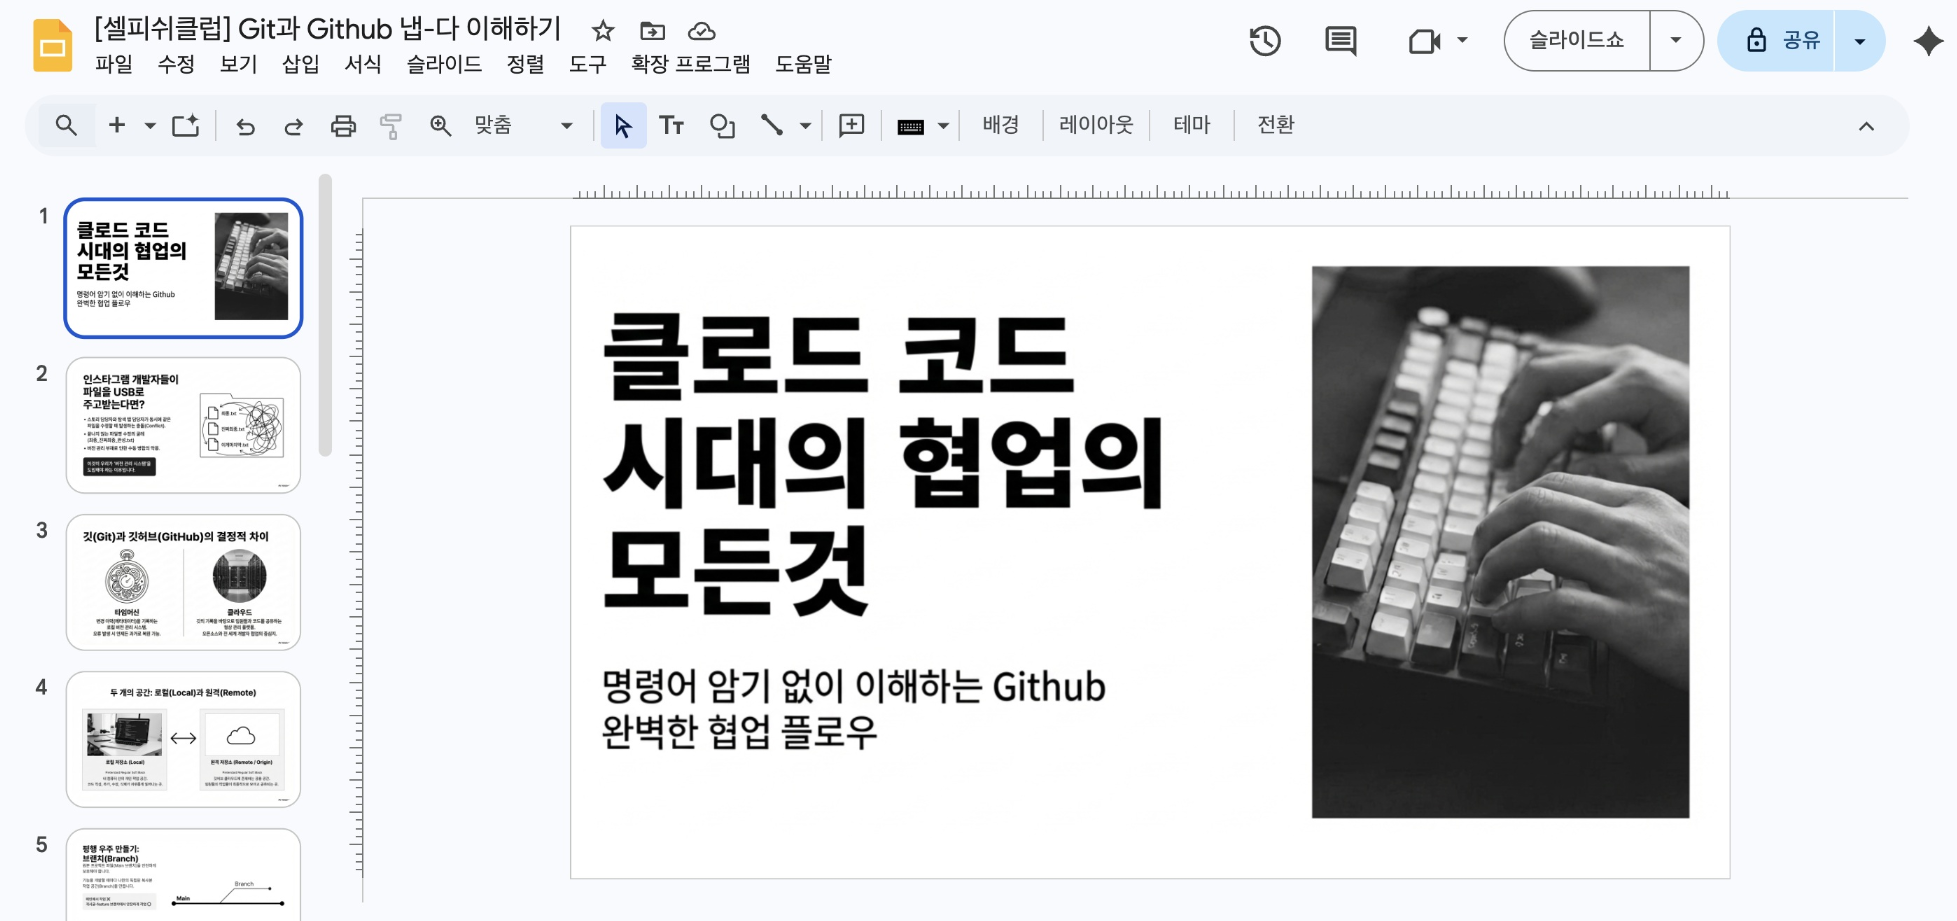
Task: Print the presentation
Action: pyautogui.click(x=343, y=126)
